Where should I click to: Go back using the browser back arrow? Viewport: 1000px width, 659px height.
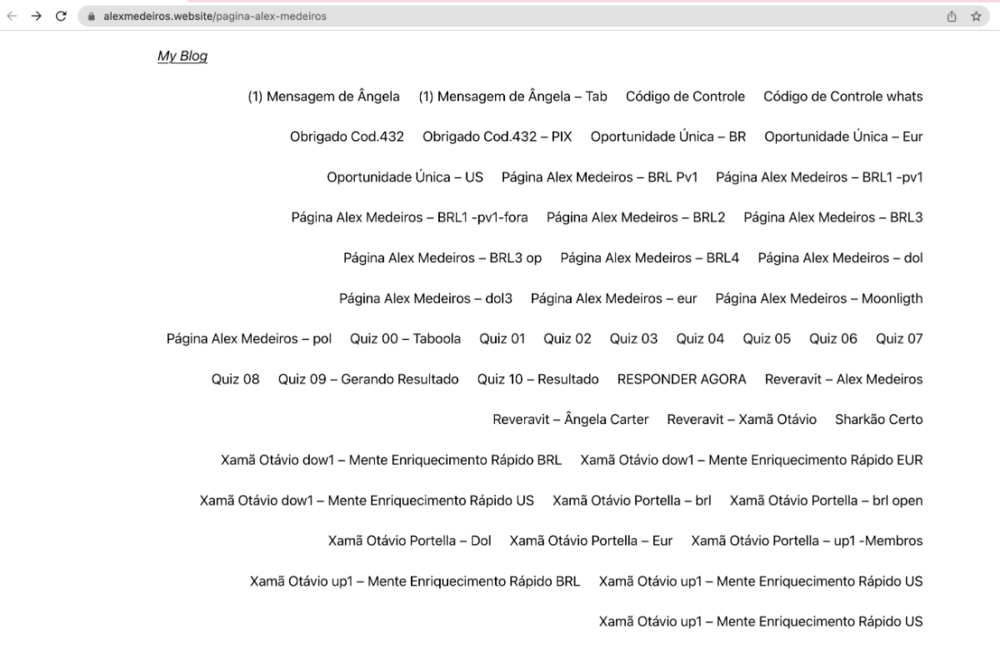click(x=12, y=16)
